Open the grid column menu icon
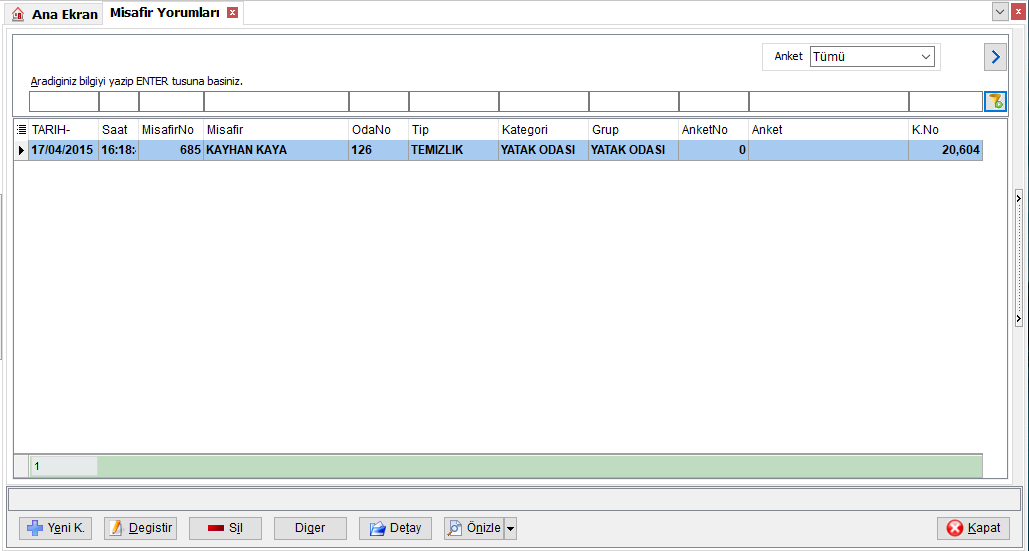This screenshot has height=551, width=1029. tap(21, 130)
